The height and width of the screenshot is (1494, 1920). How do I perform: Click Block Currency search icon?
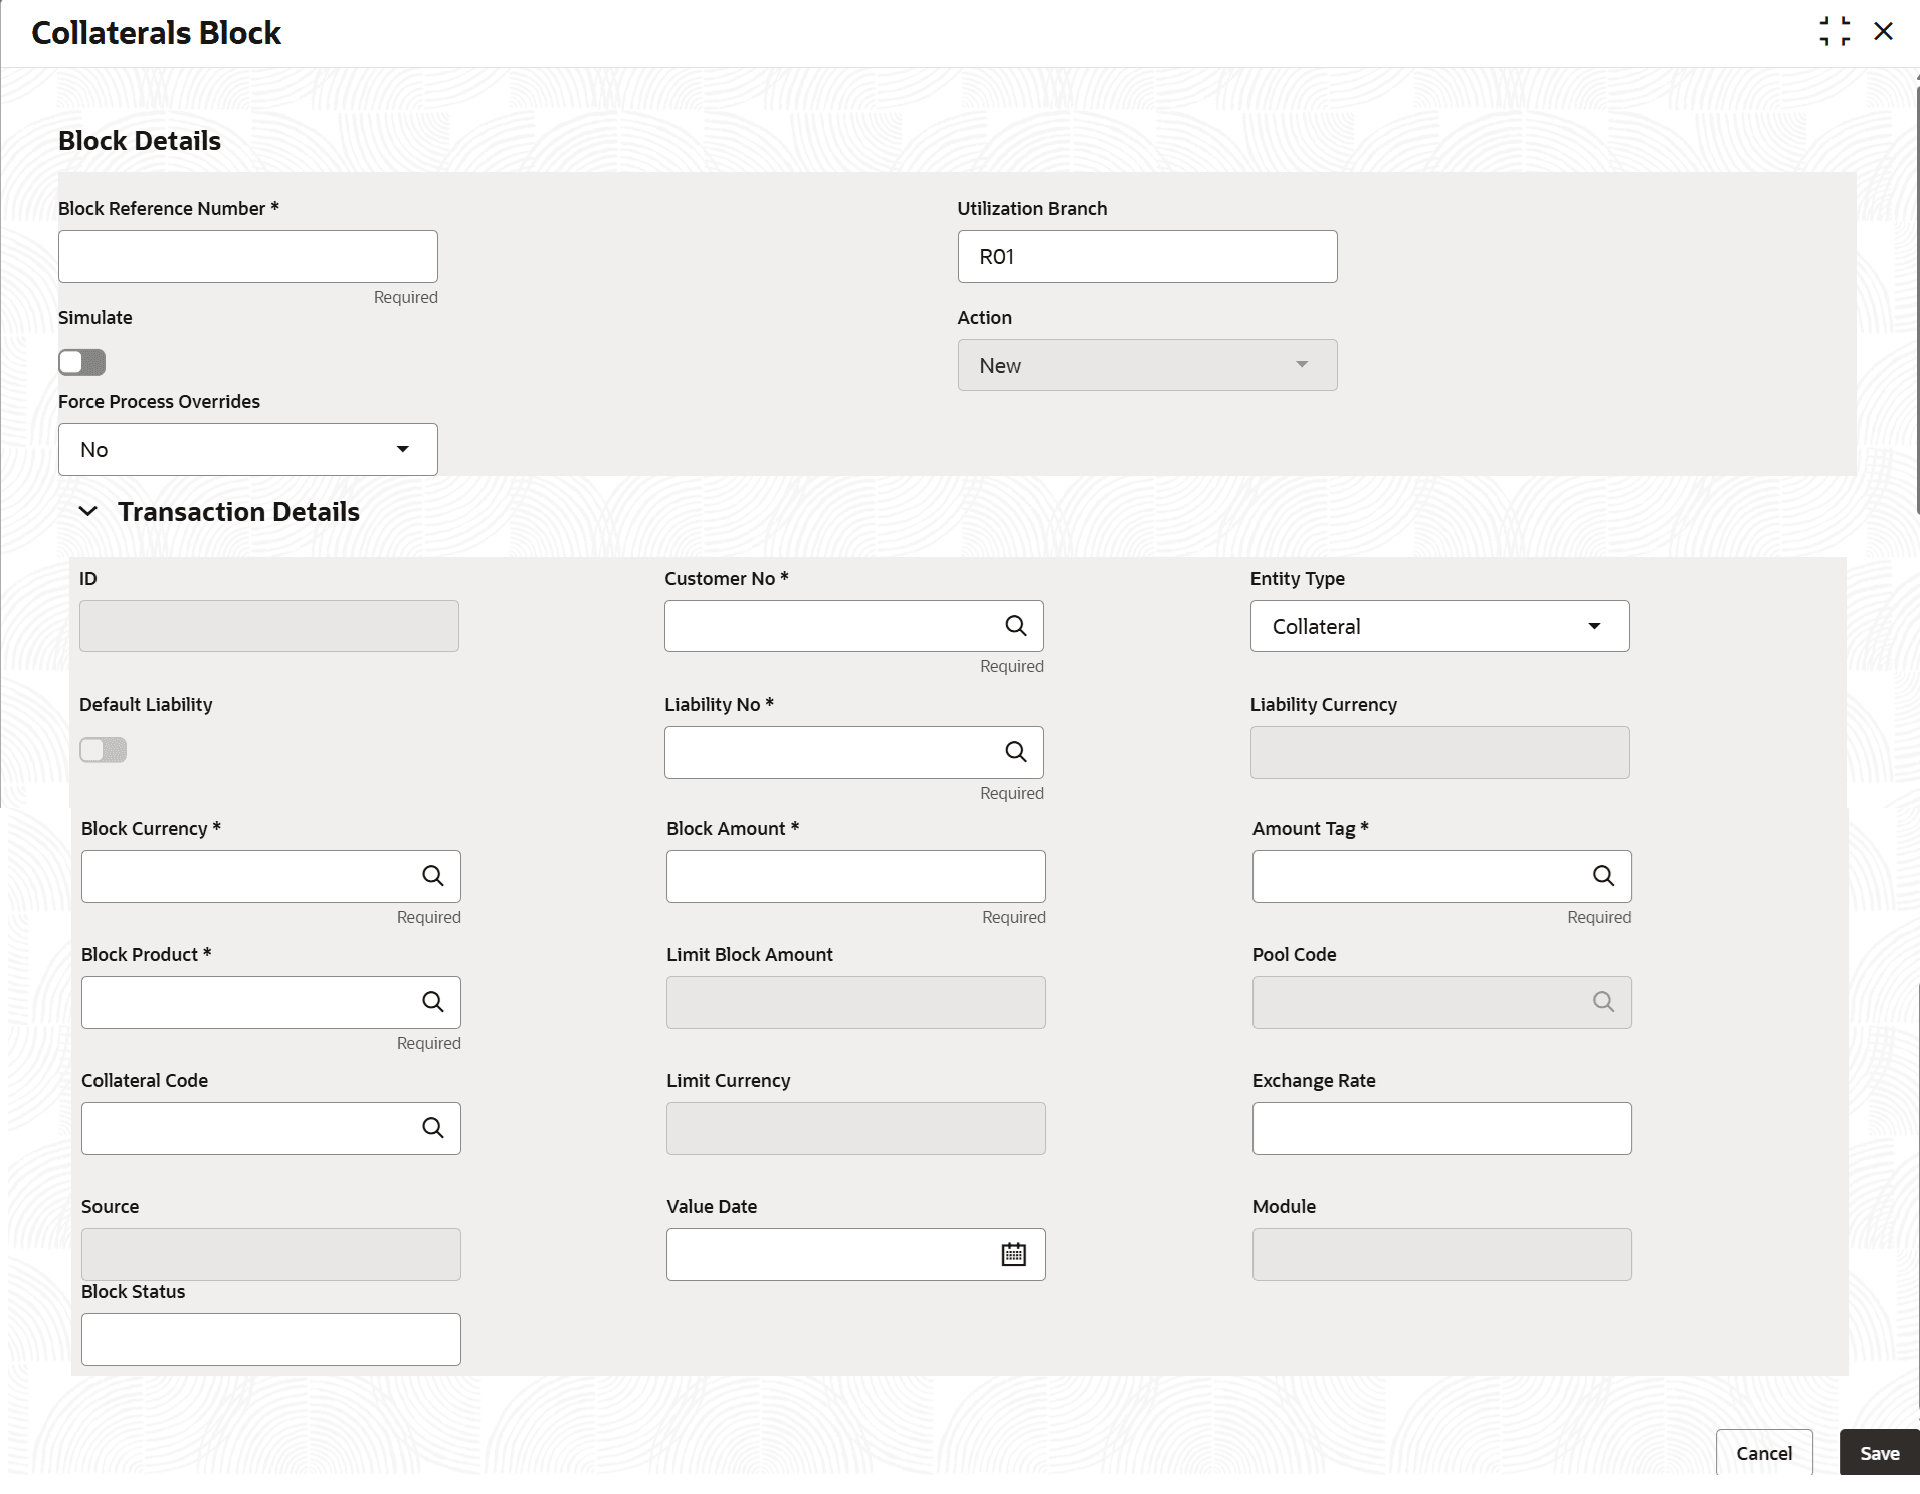[x=432, y=876]
